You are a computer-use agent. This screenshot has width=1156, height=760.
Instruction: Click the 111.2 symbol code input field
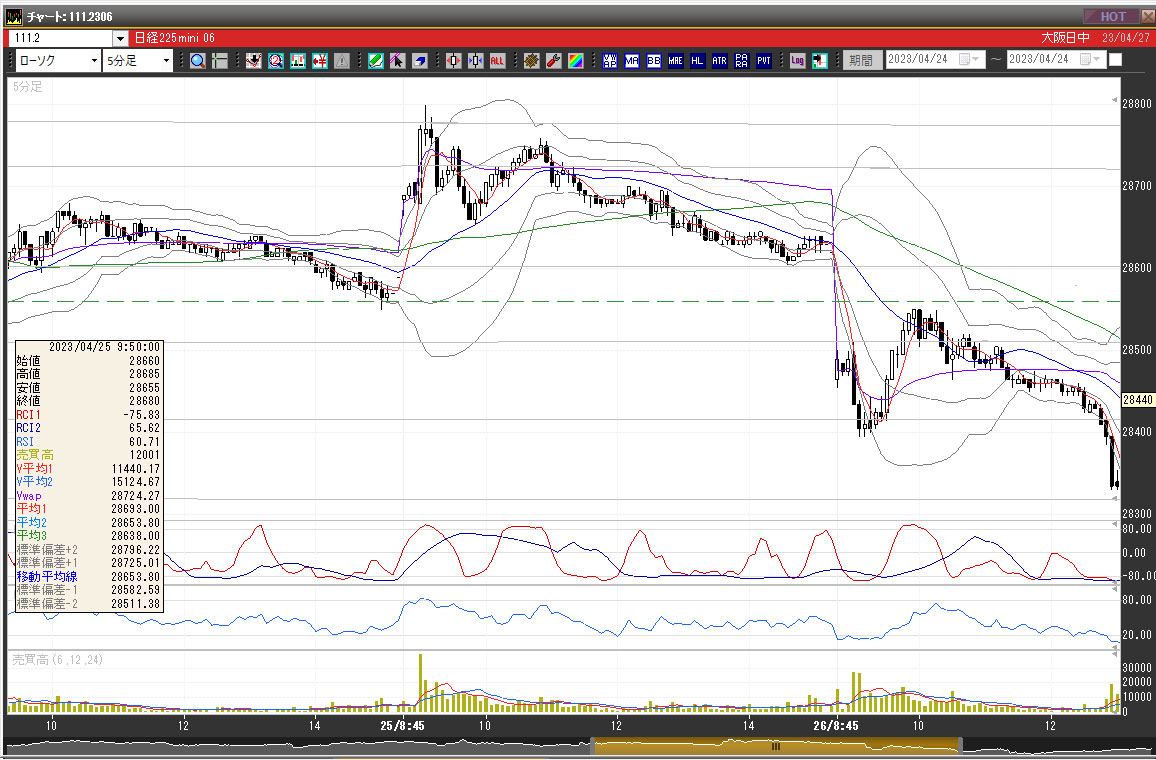point(60,38)
